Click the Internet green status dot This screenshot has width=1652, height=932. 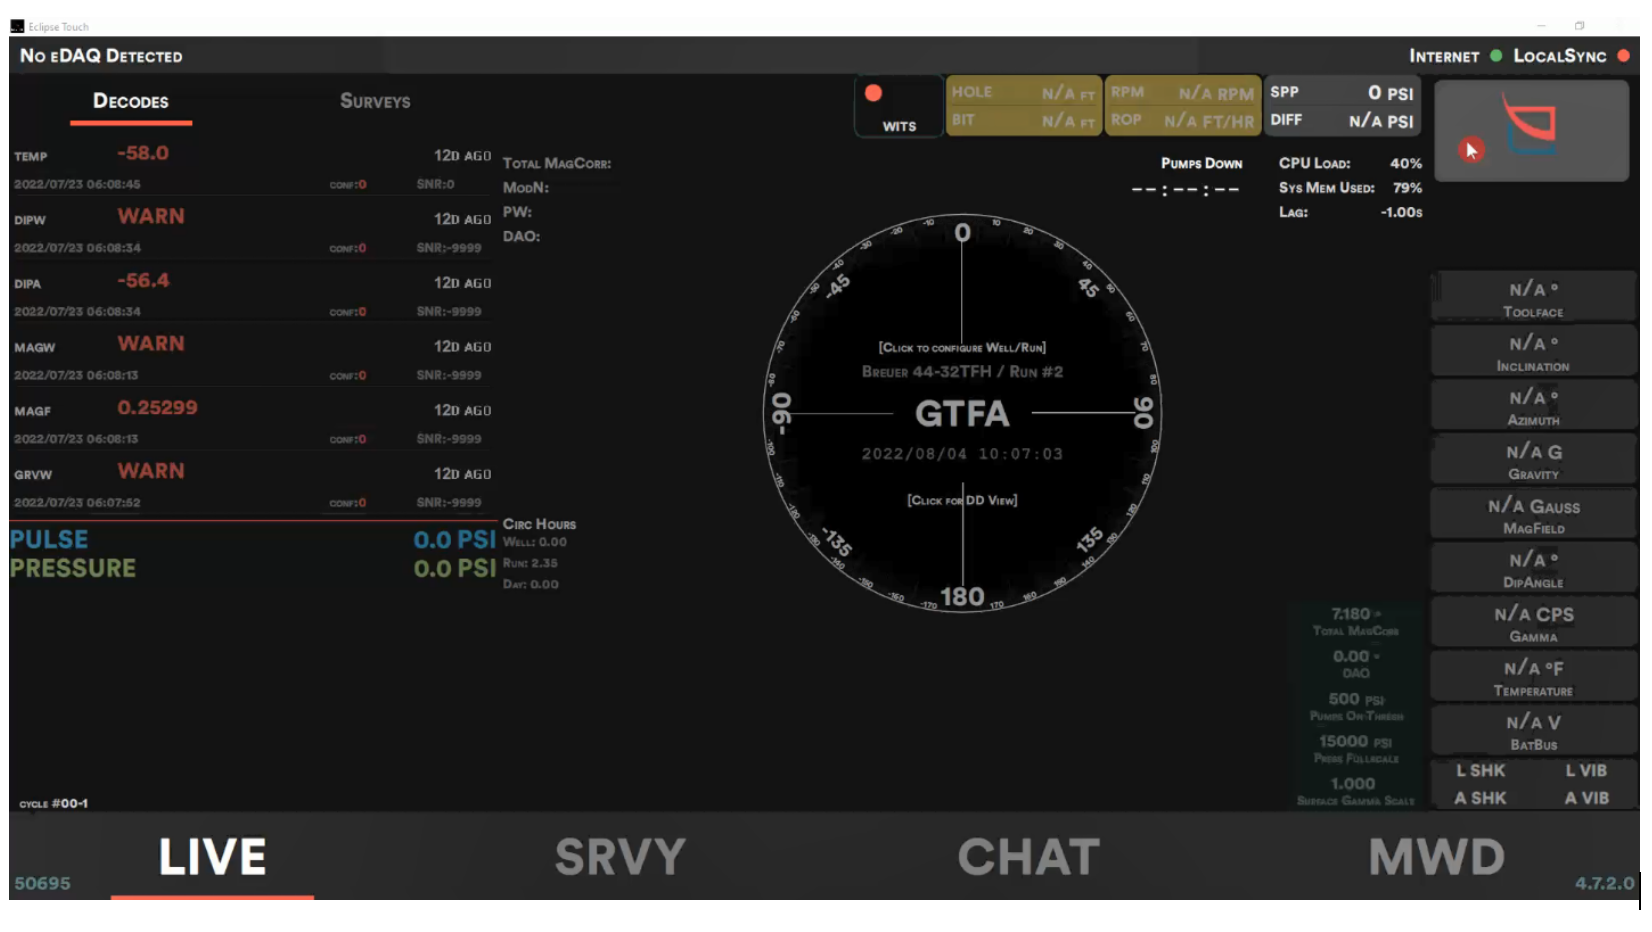tap(1496, 56)
